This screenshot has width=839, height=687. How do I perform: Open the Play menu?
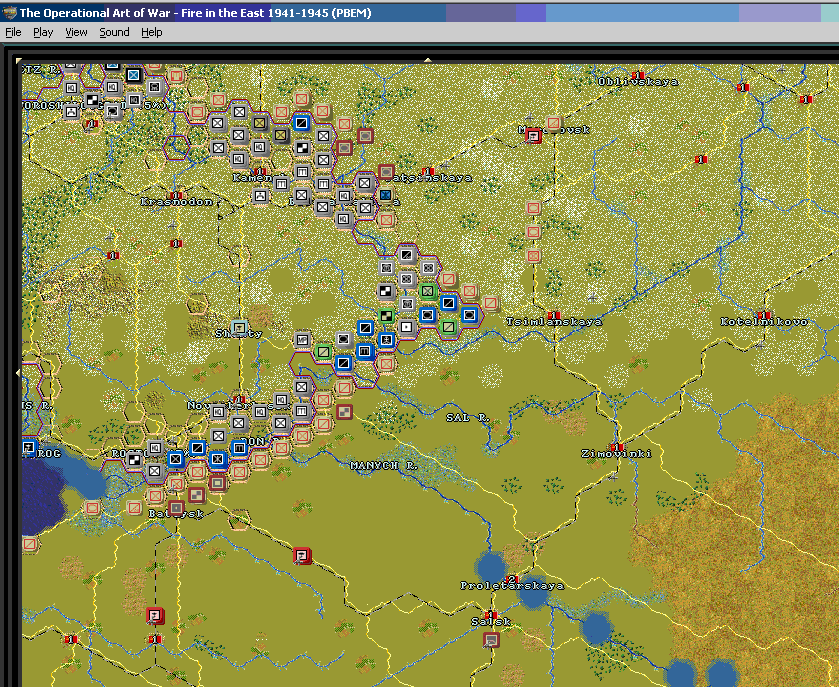(43, 32)
